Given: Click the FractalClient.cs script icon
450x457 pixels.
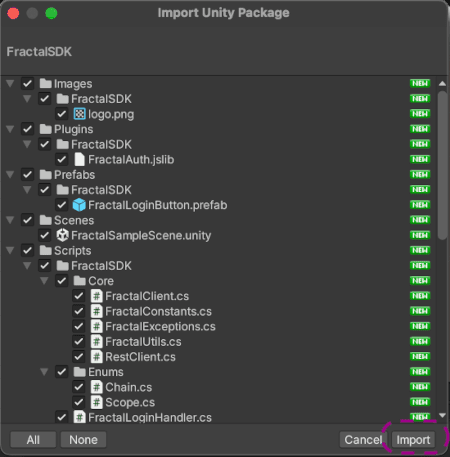Looking at the screenshot, I should (97, 296).
